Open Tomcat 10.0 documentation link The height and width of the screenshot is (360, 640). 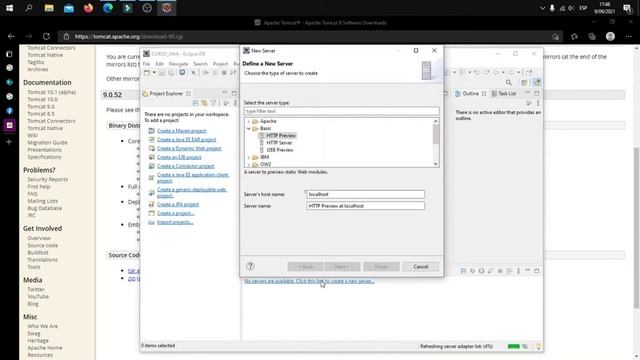pos(42,99)
